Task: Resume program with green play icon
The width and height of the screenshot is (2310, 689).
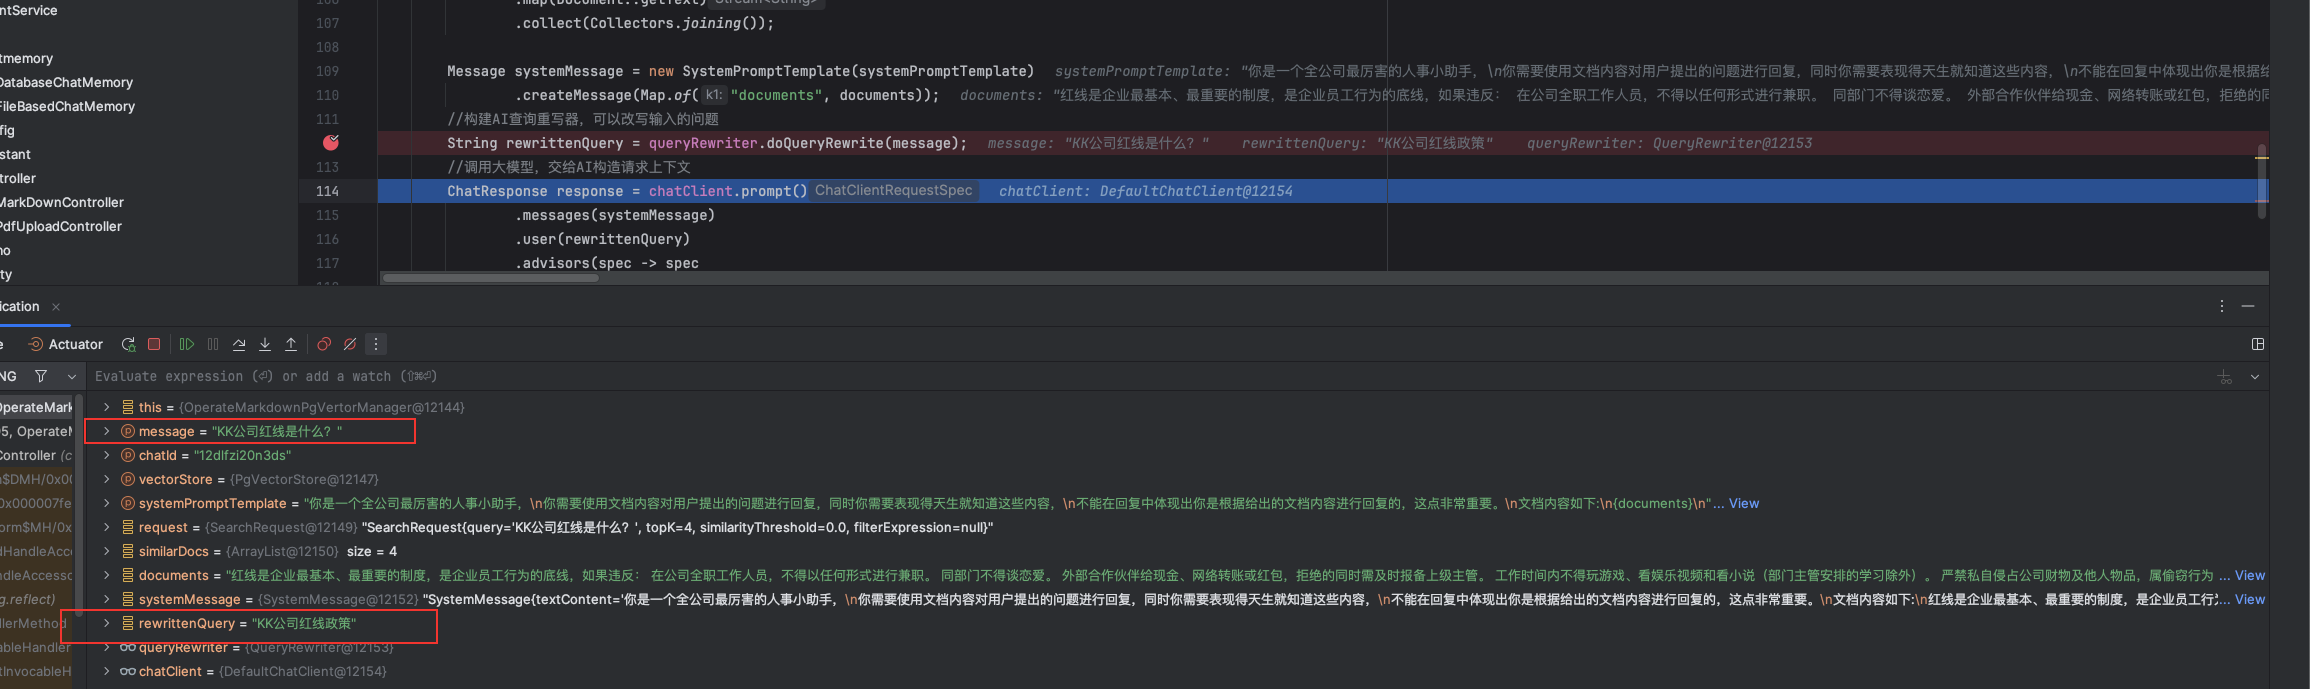Action: pos(187,344)
